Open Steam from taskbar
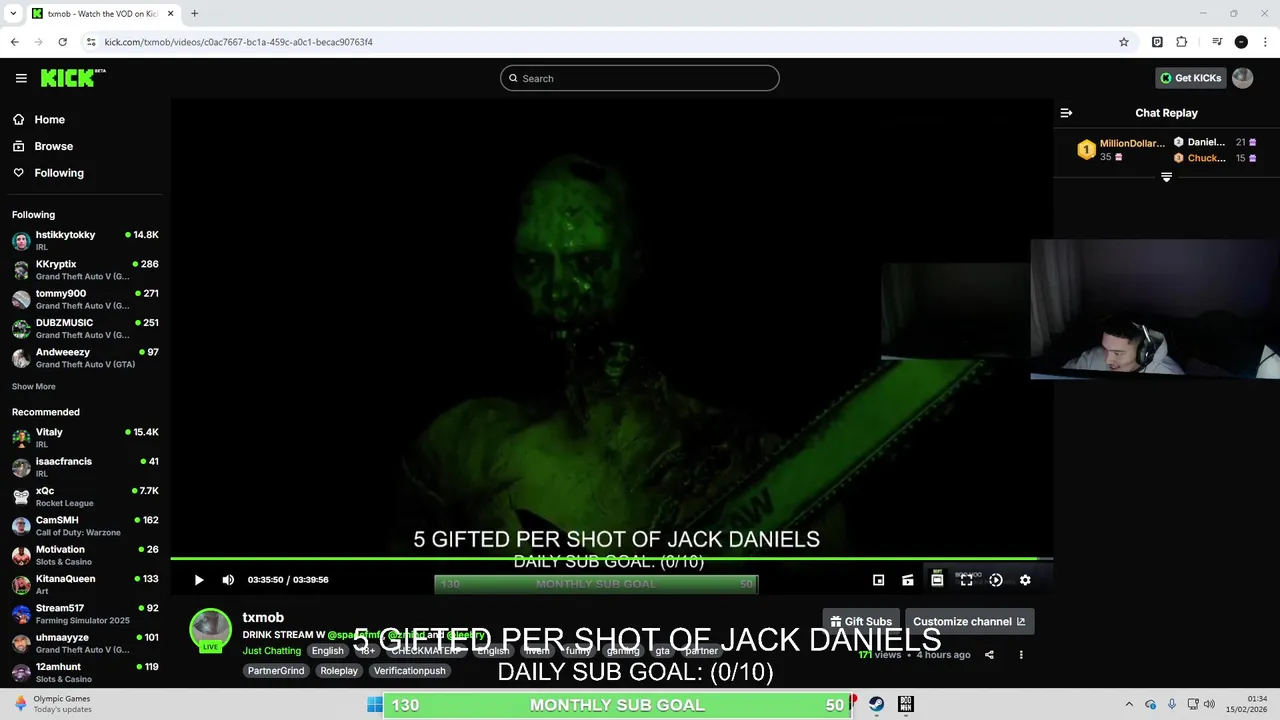1280x720 pixels. [876, 704]
